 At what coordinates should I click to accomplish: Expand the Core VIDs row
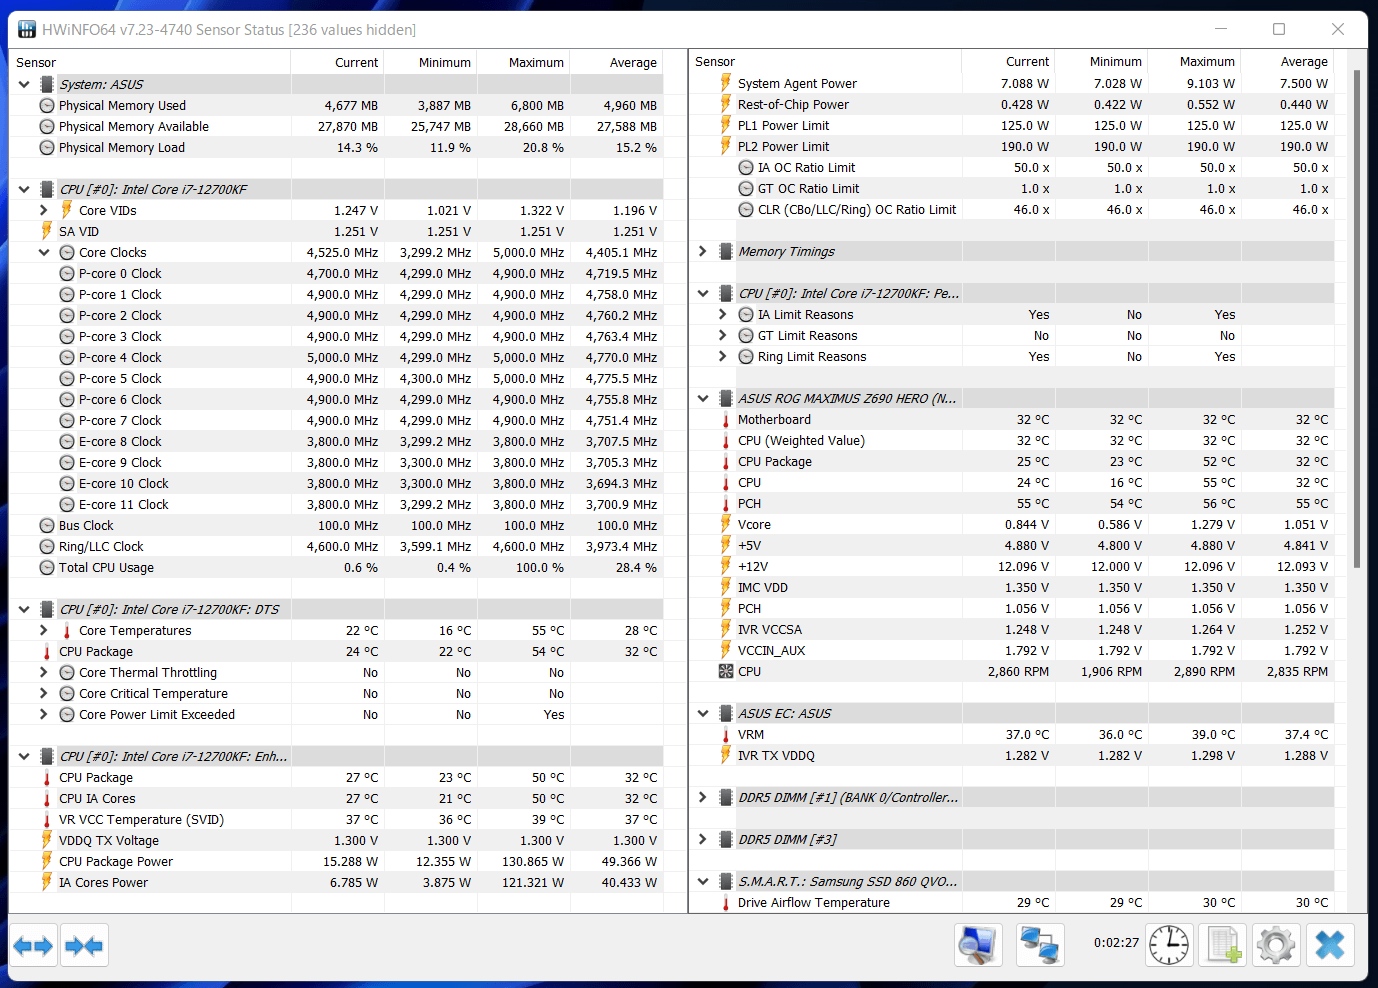[x=44, y=211]
